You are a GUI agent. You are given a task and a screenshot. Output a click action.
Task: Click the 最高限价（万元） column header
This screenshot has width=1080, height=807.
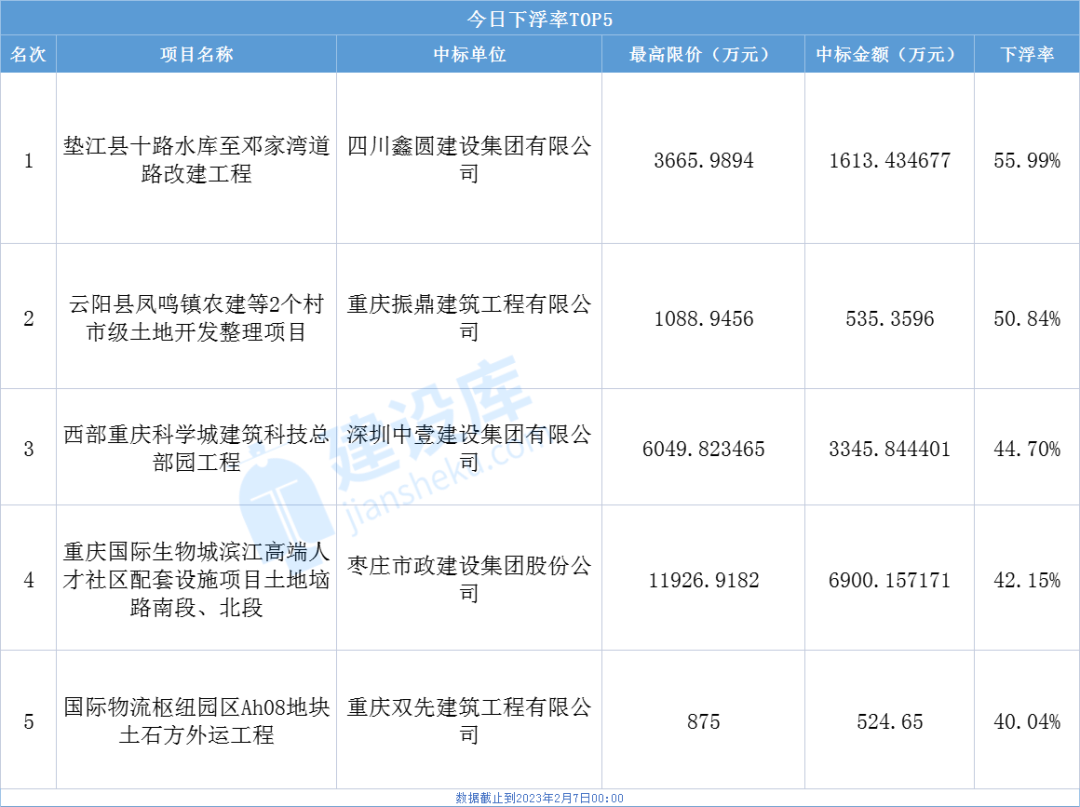(x=703, y=55)
